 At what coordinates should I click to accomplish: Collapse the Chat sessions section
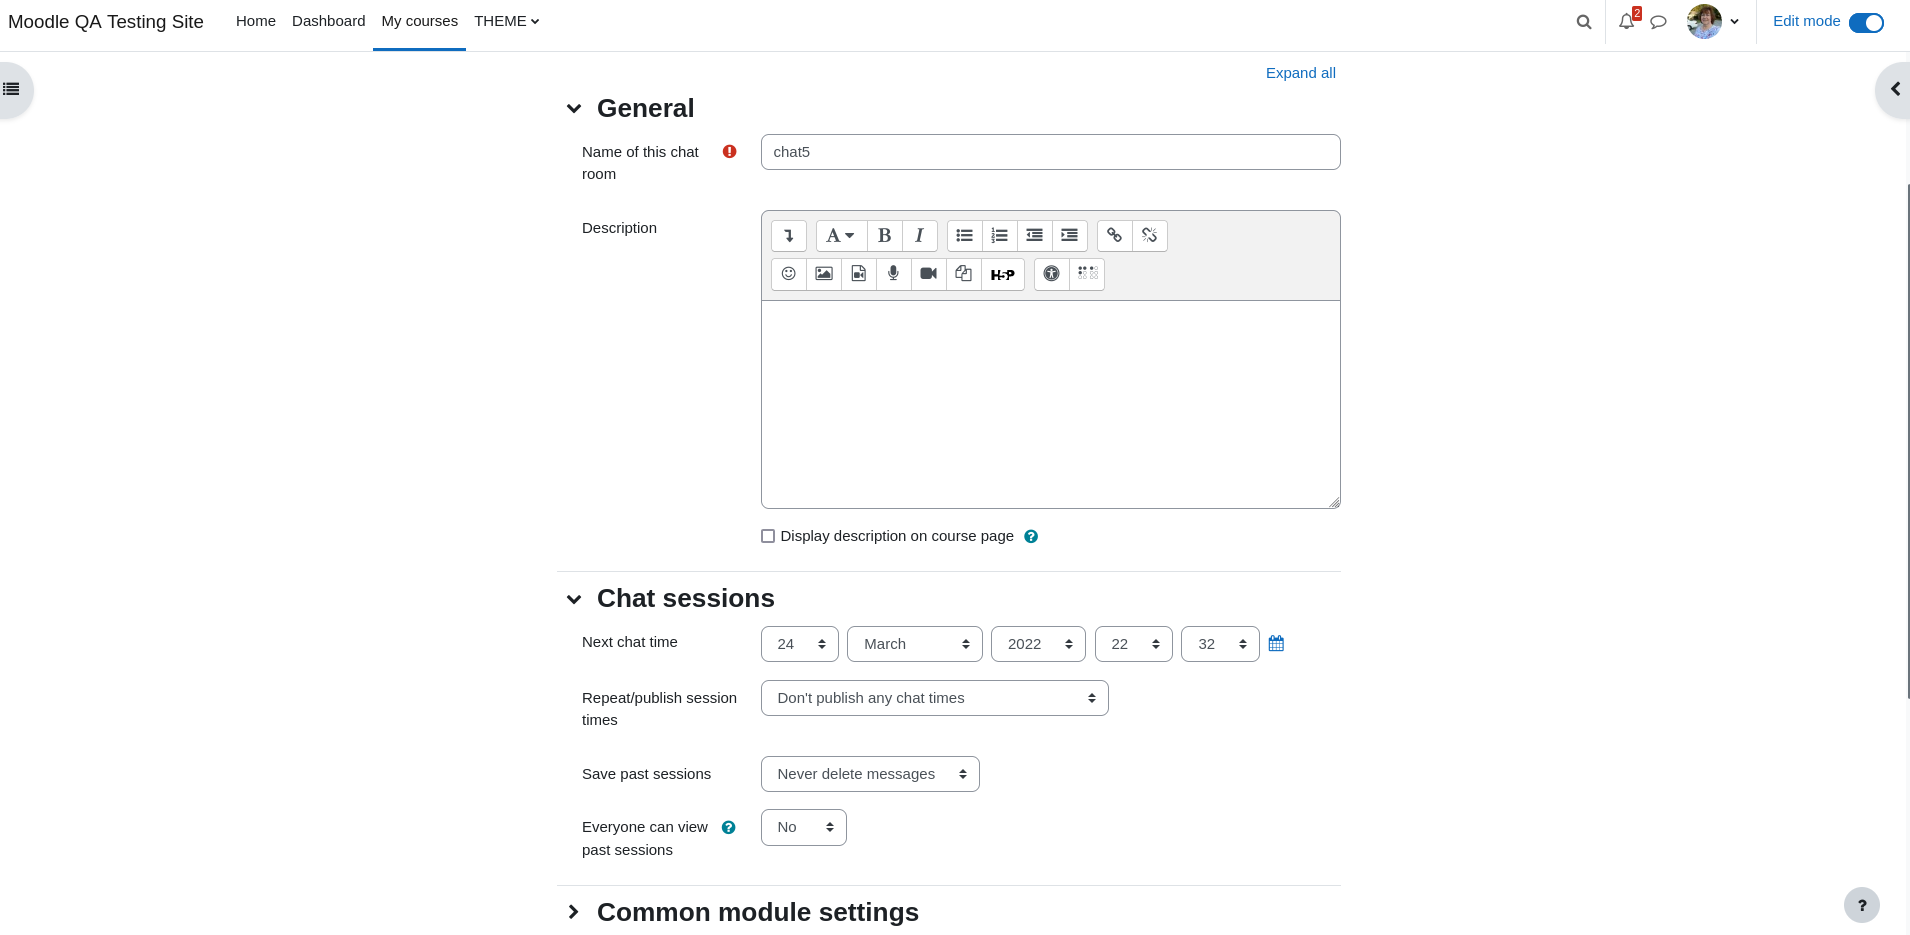click(574, 599)
